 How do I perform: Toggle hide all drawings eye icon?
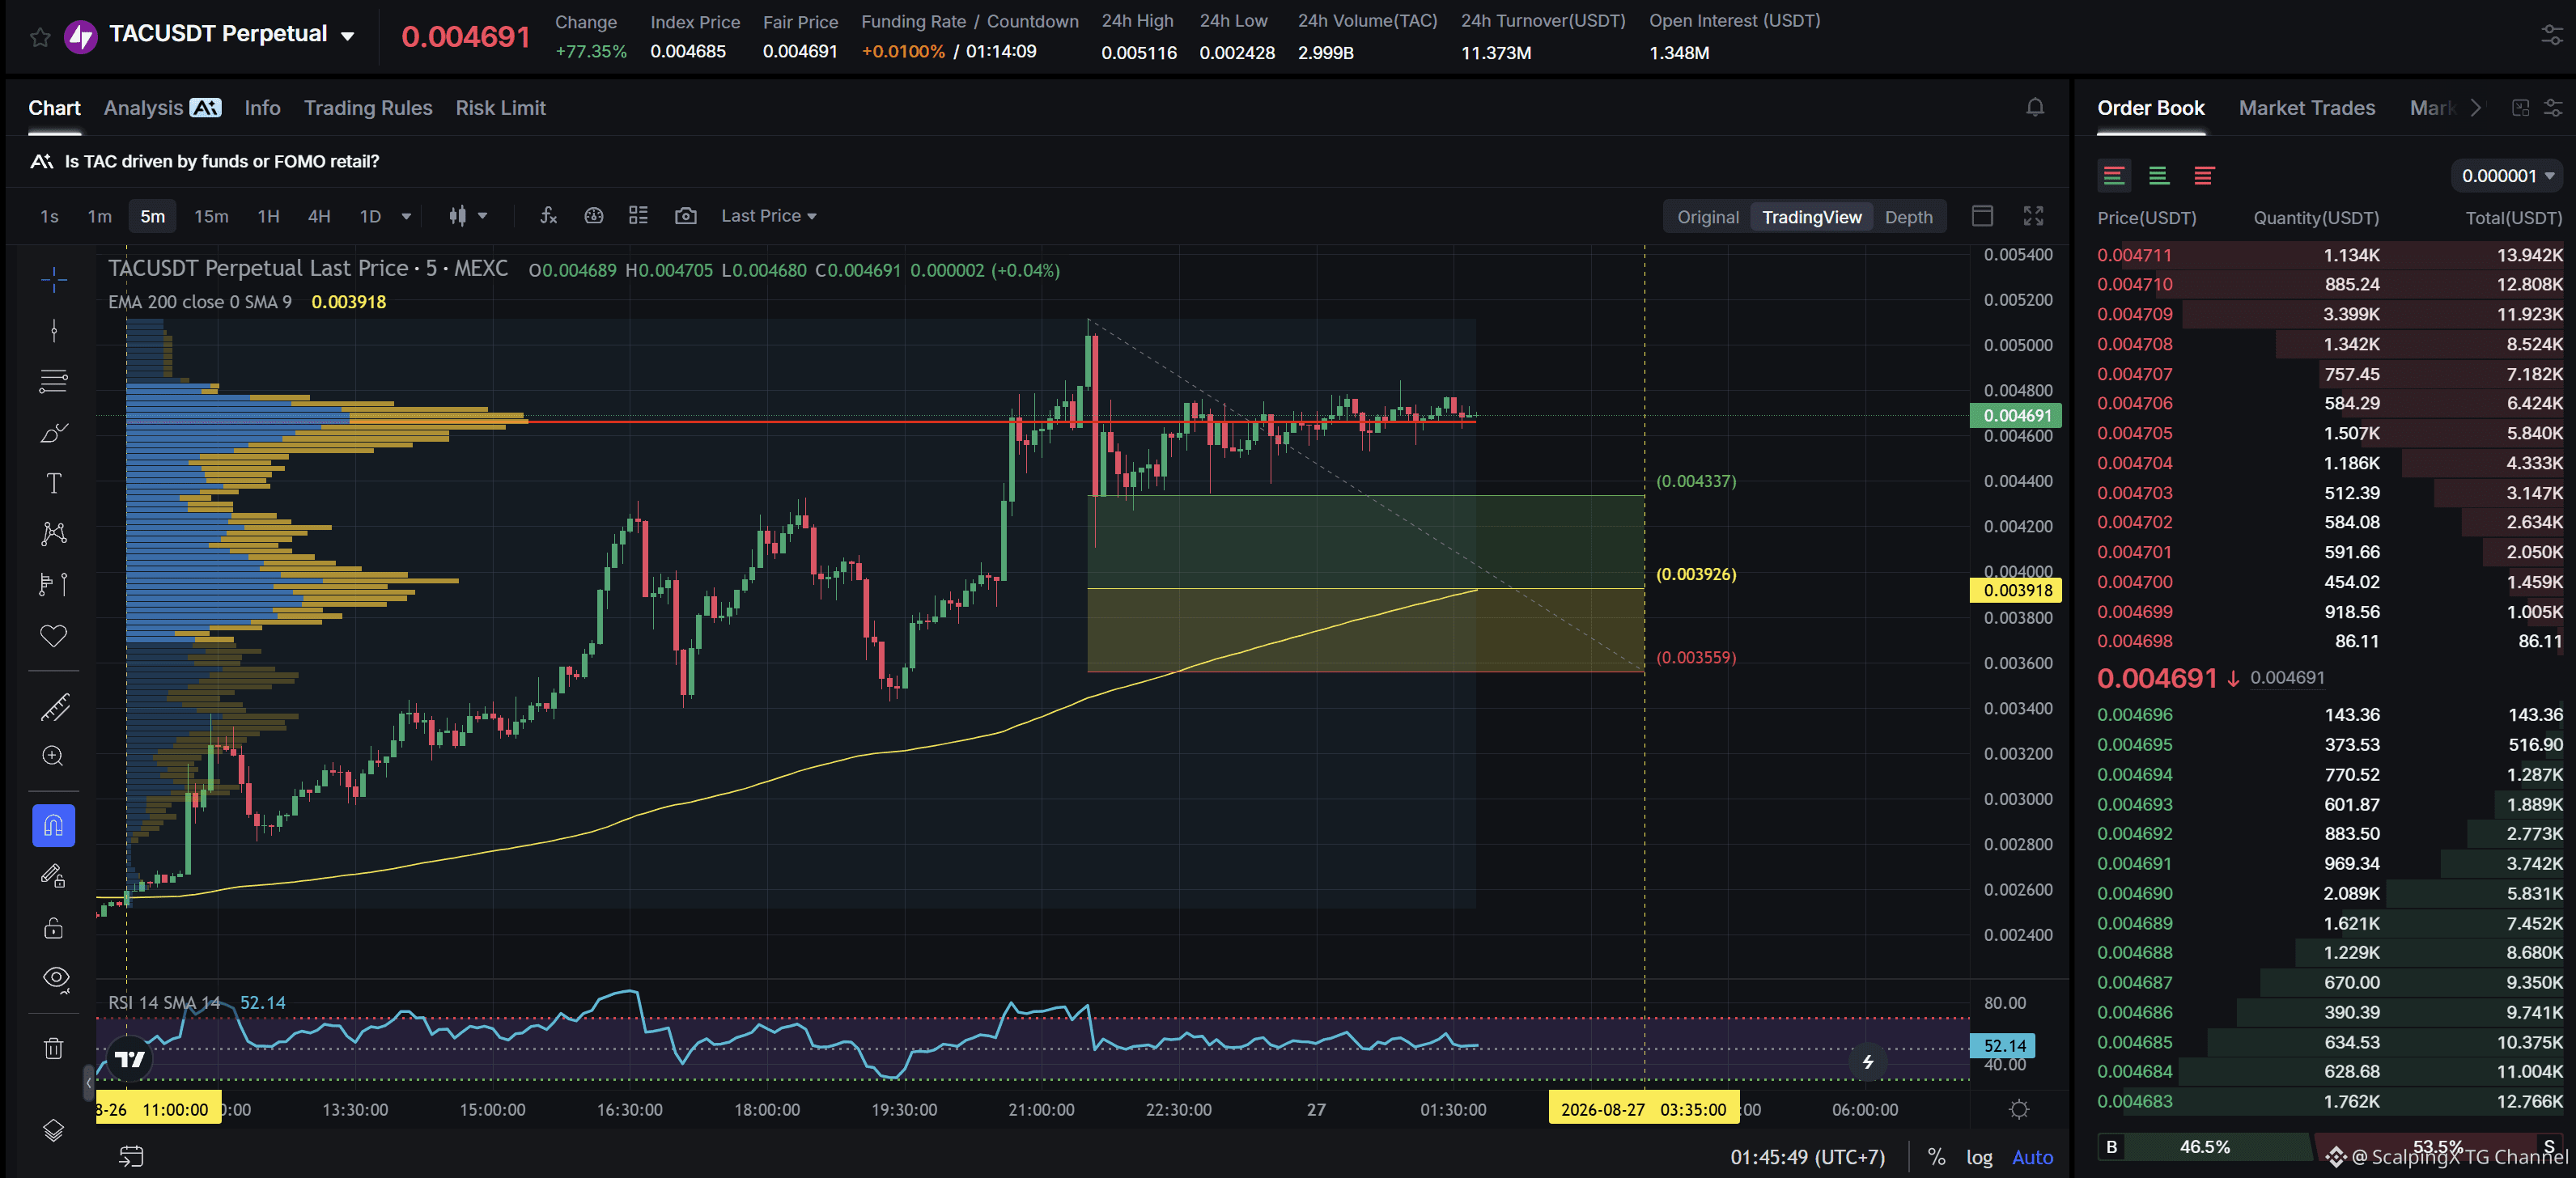tap(56, 979)
